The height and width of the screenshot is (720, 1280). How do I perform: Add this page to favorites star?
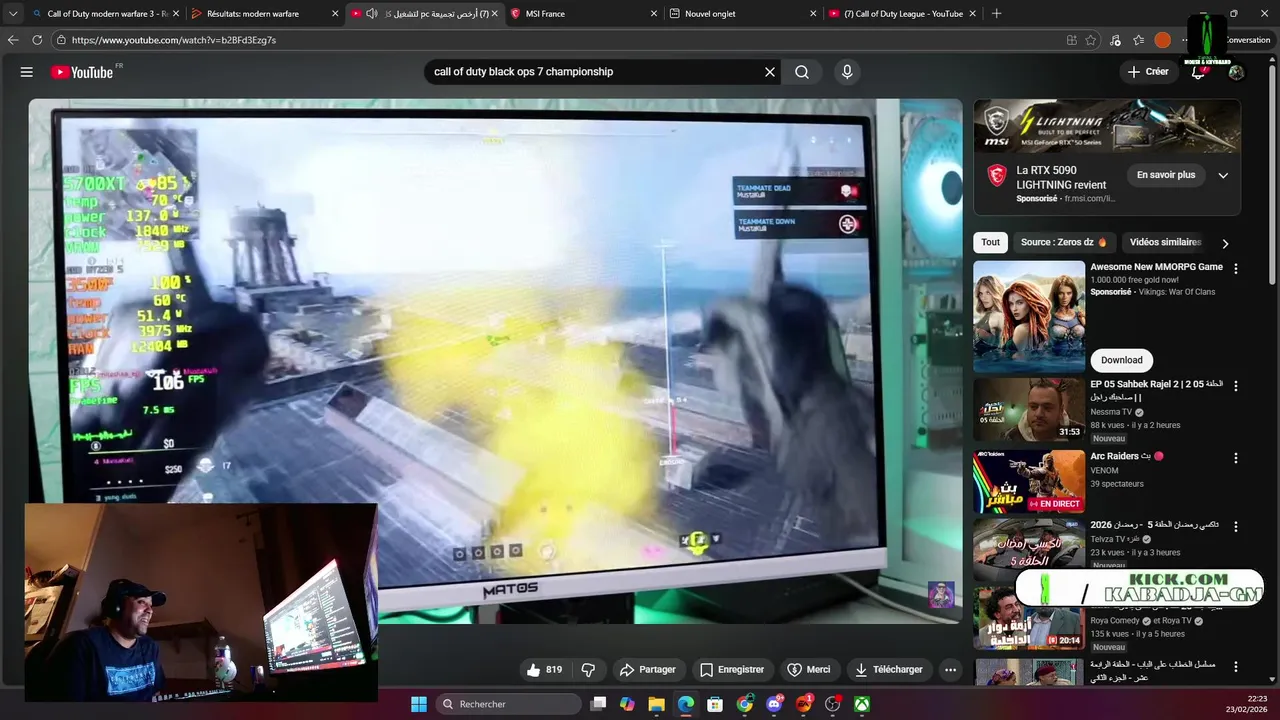click(1091, 40)
